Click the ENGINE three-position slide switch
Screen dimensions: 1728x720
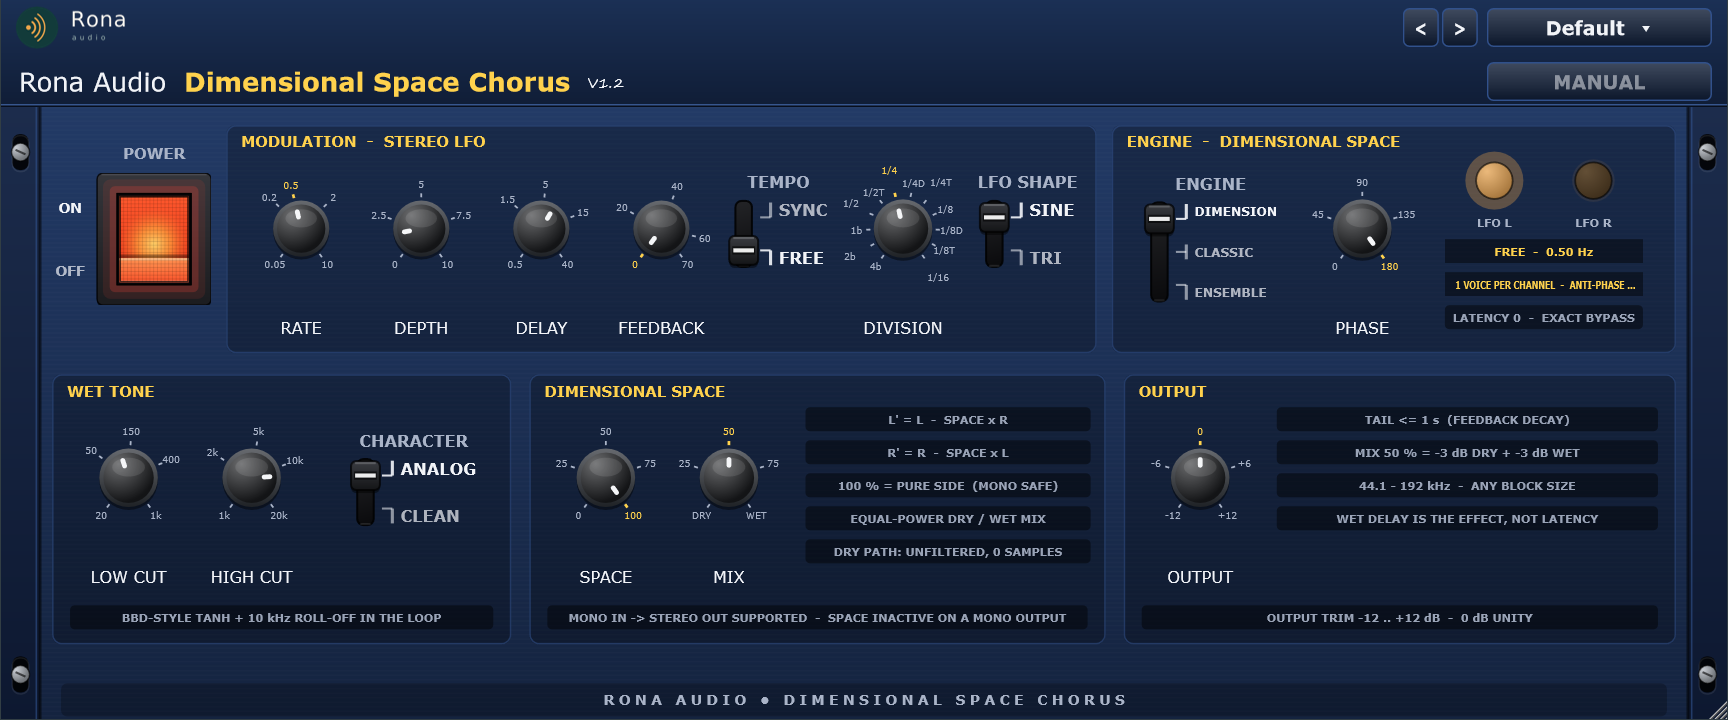point(1159,251)
